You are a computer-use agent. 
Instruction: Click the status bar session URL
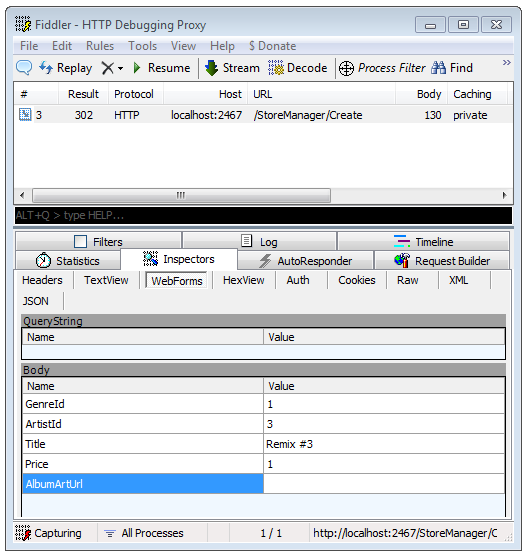(405, 533)
